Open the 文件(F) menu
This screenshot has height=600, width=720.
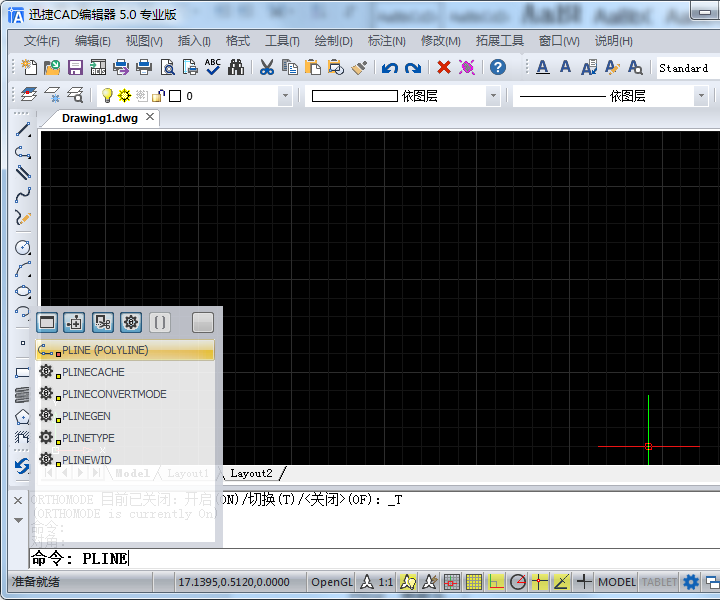coord(42,41)
